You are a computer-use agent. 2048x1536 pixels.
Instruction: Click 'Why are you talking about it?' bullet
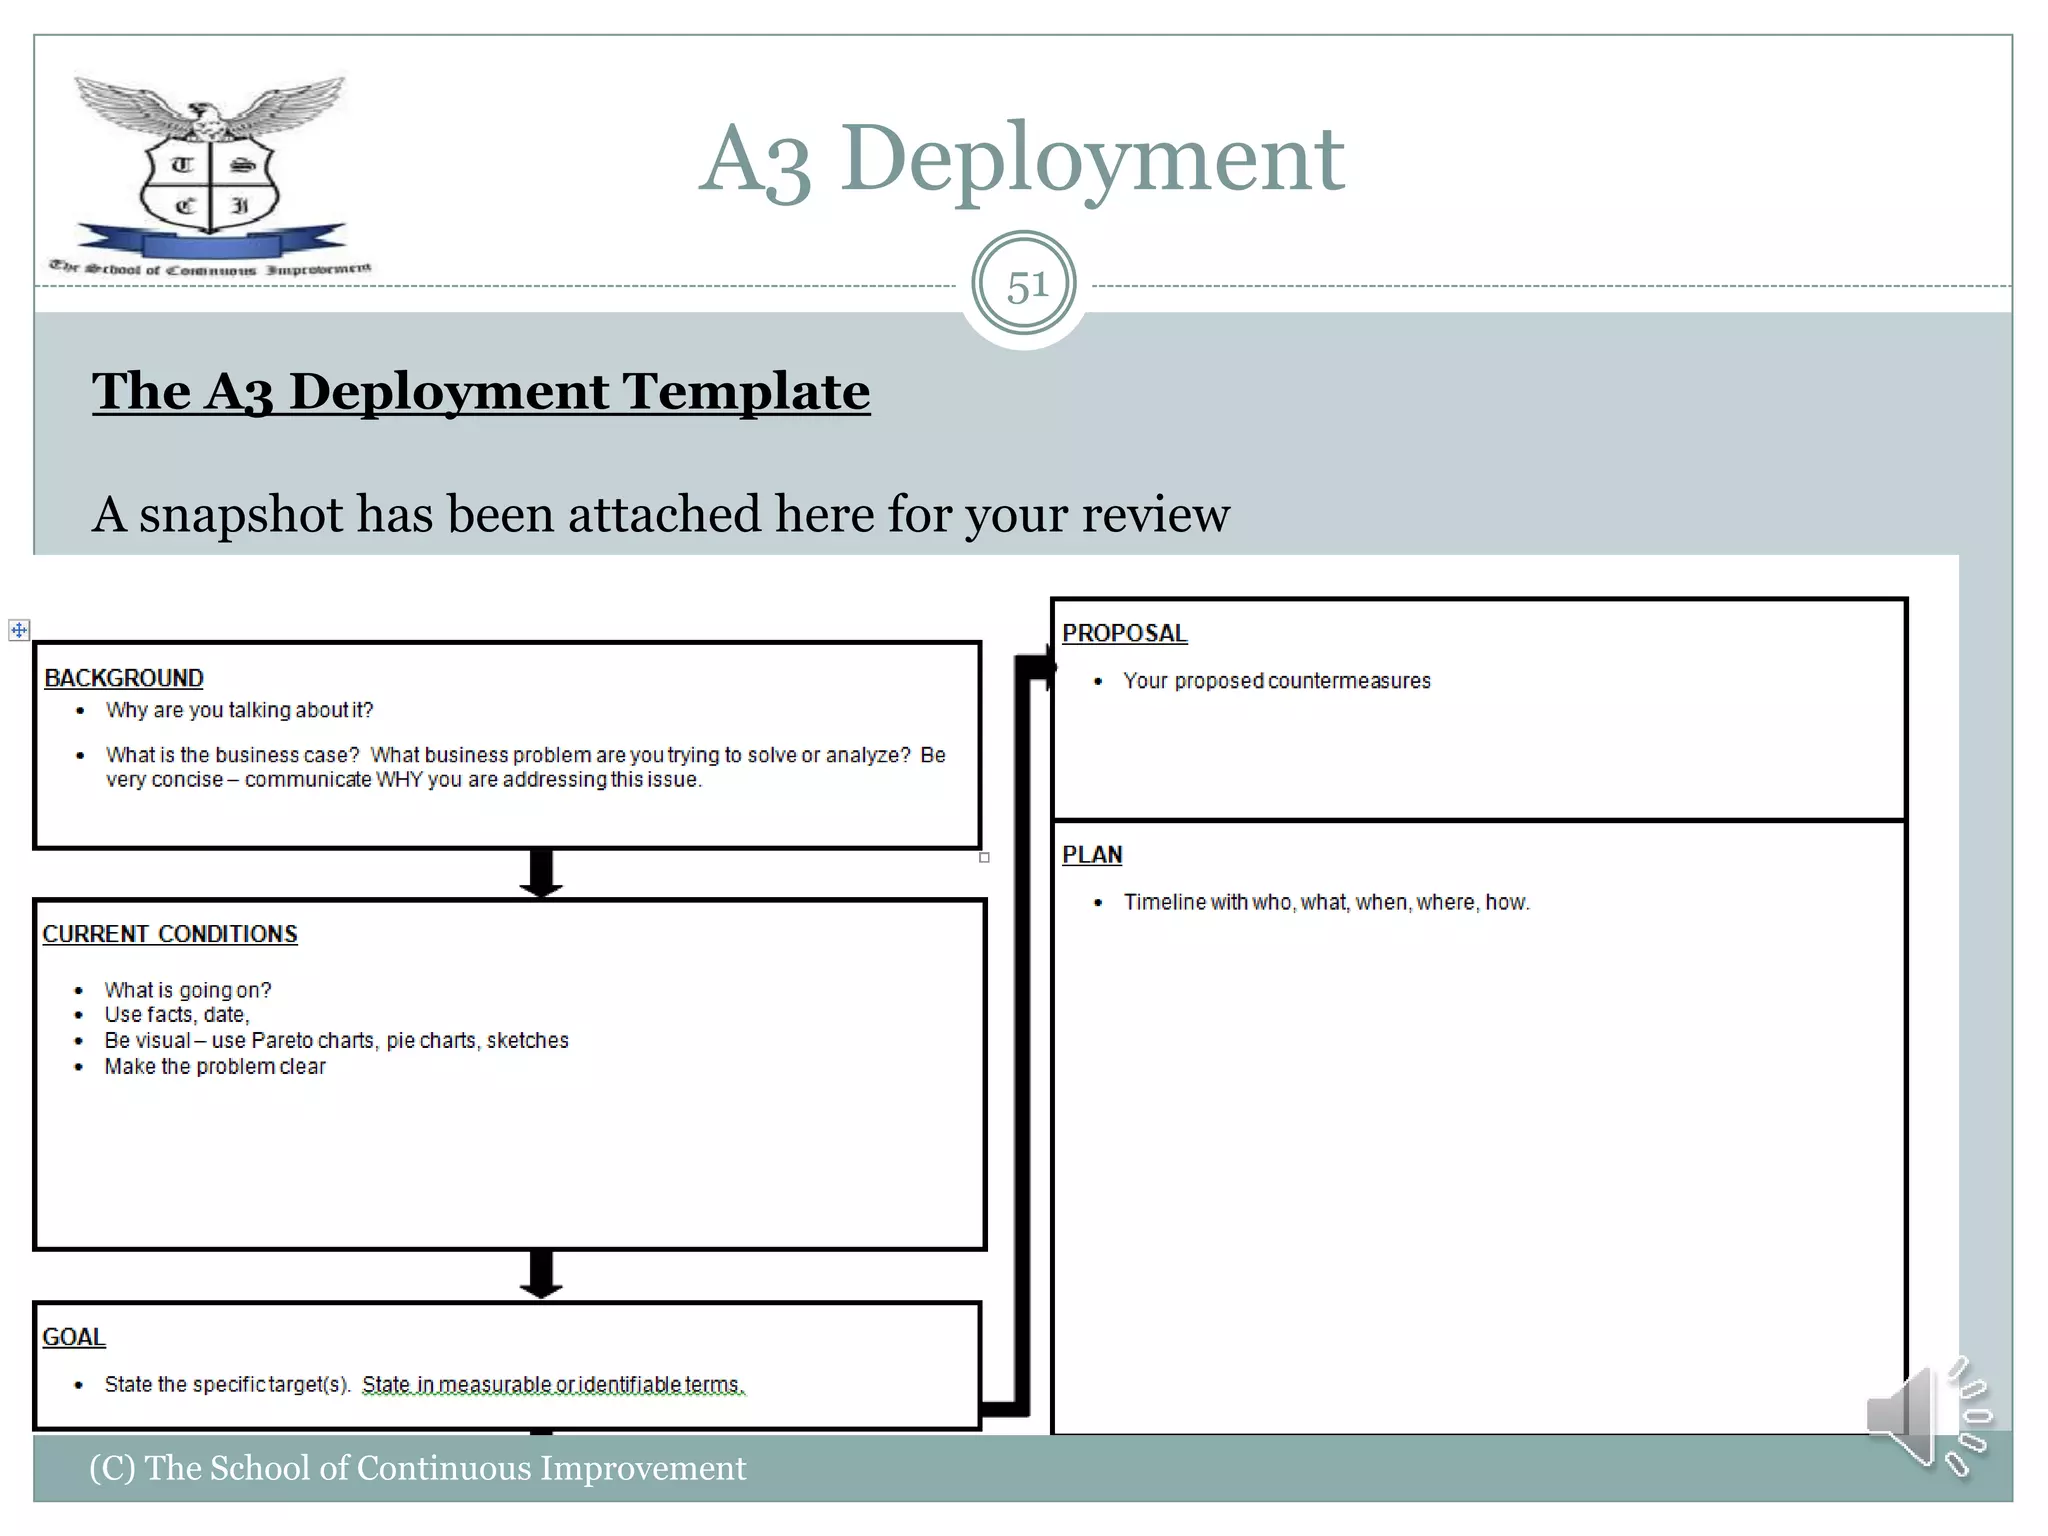click(x=239, y=710)
